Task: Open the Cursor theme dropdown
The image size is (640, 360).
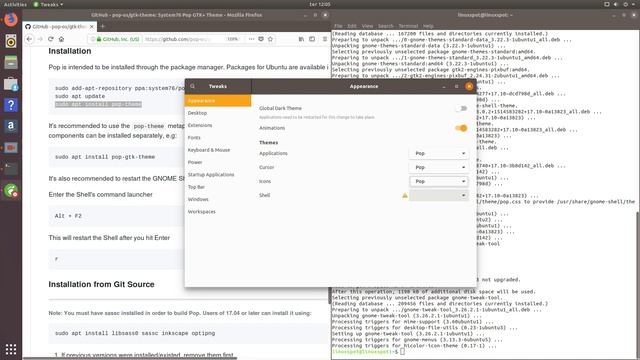Action: point(439,167)
